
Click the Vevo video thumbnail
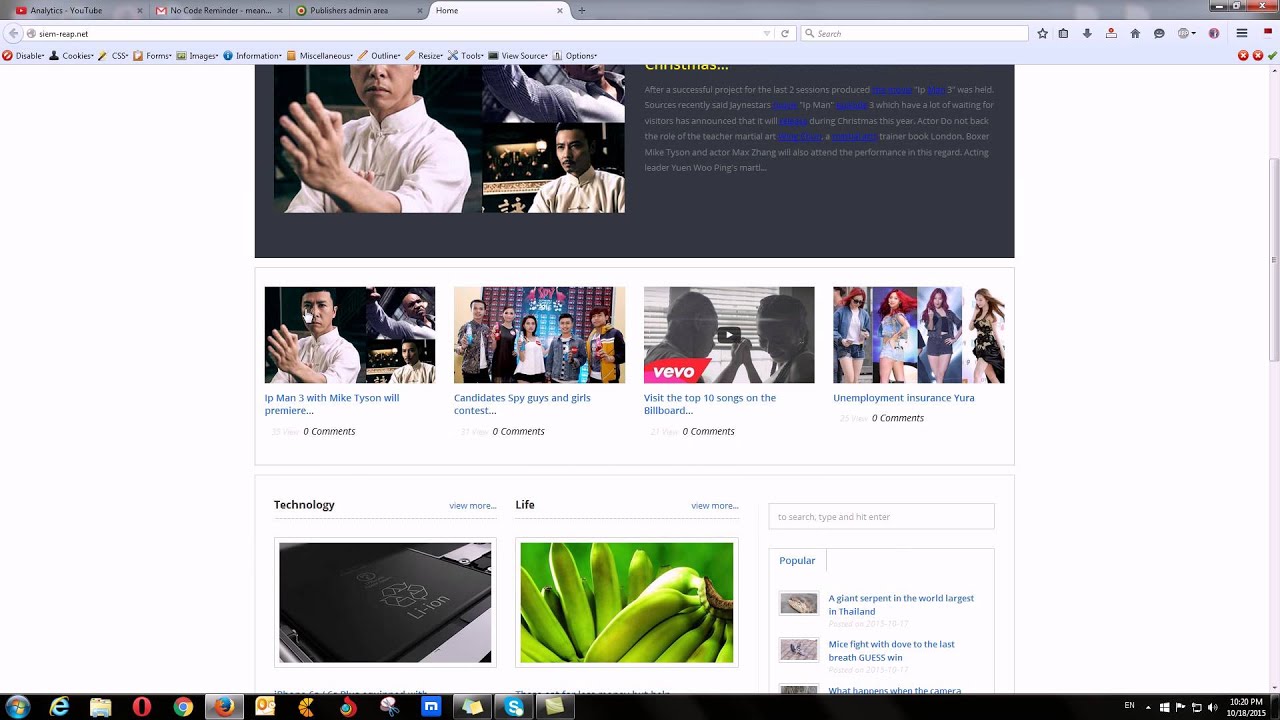[x=729, y=335]
